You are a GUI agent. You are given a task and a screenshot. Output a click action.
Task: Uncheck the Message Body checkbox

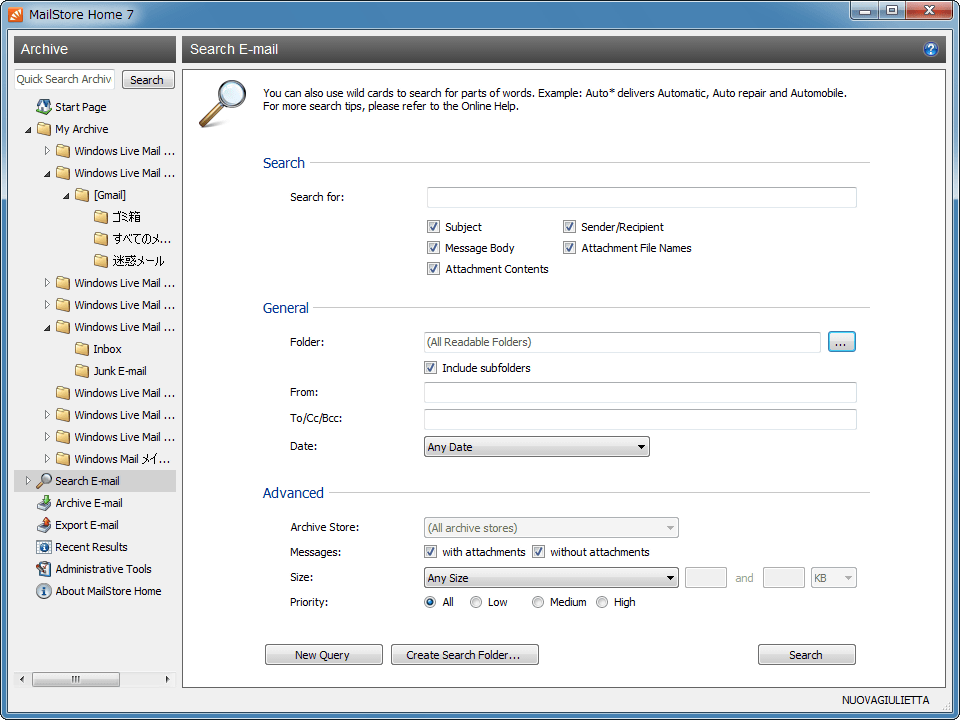tap(433, 247)
